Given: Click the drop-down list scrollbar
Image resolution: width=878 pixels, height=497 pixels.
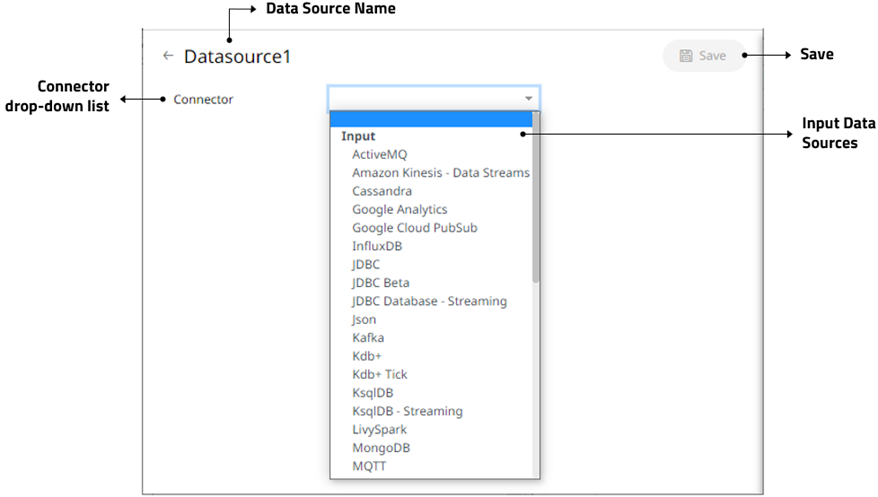Looking at the screenshot, I should (x=536, y=200).
